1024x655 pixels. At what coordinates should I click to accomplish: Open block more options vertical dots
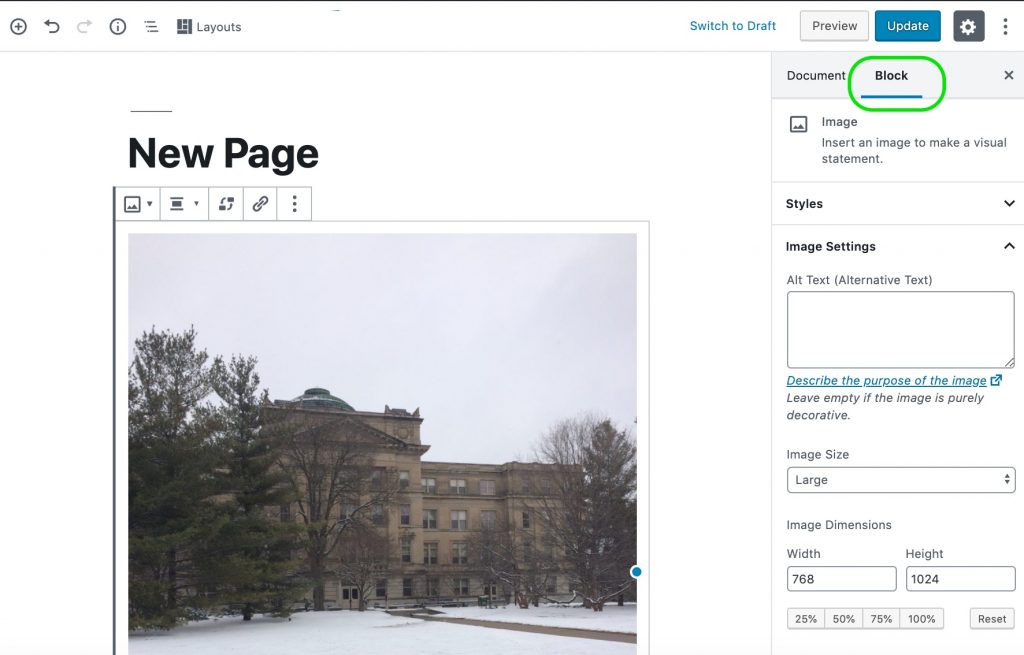tap(295, 204)
